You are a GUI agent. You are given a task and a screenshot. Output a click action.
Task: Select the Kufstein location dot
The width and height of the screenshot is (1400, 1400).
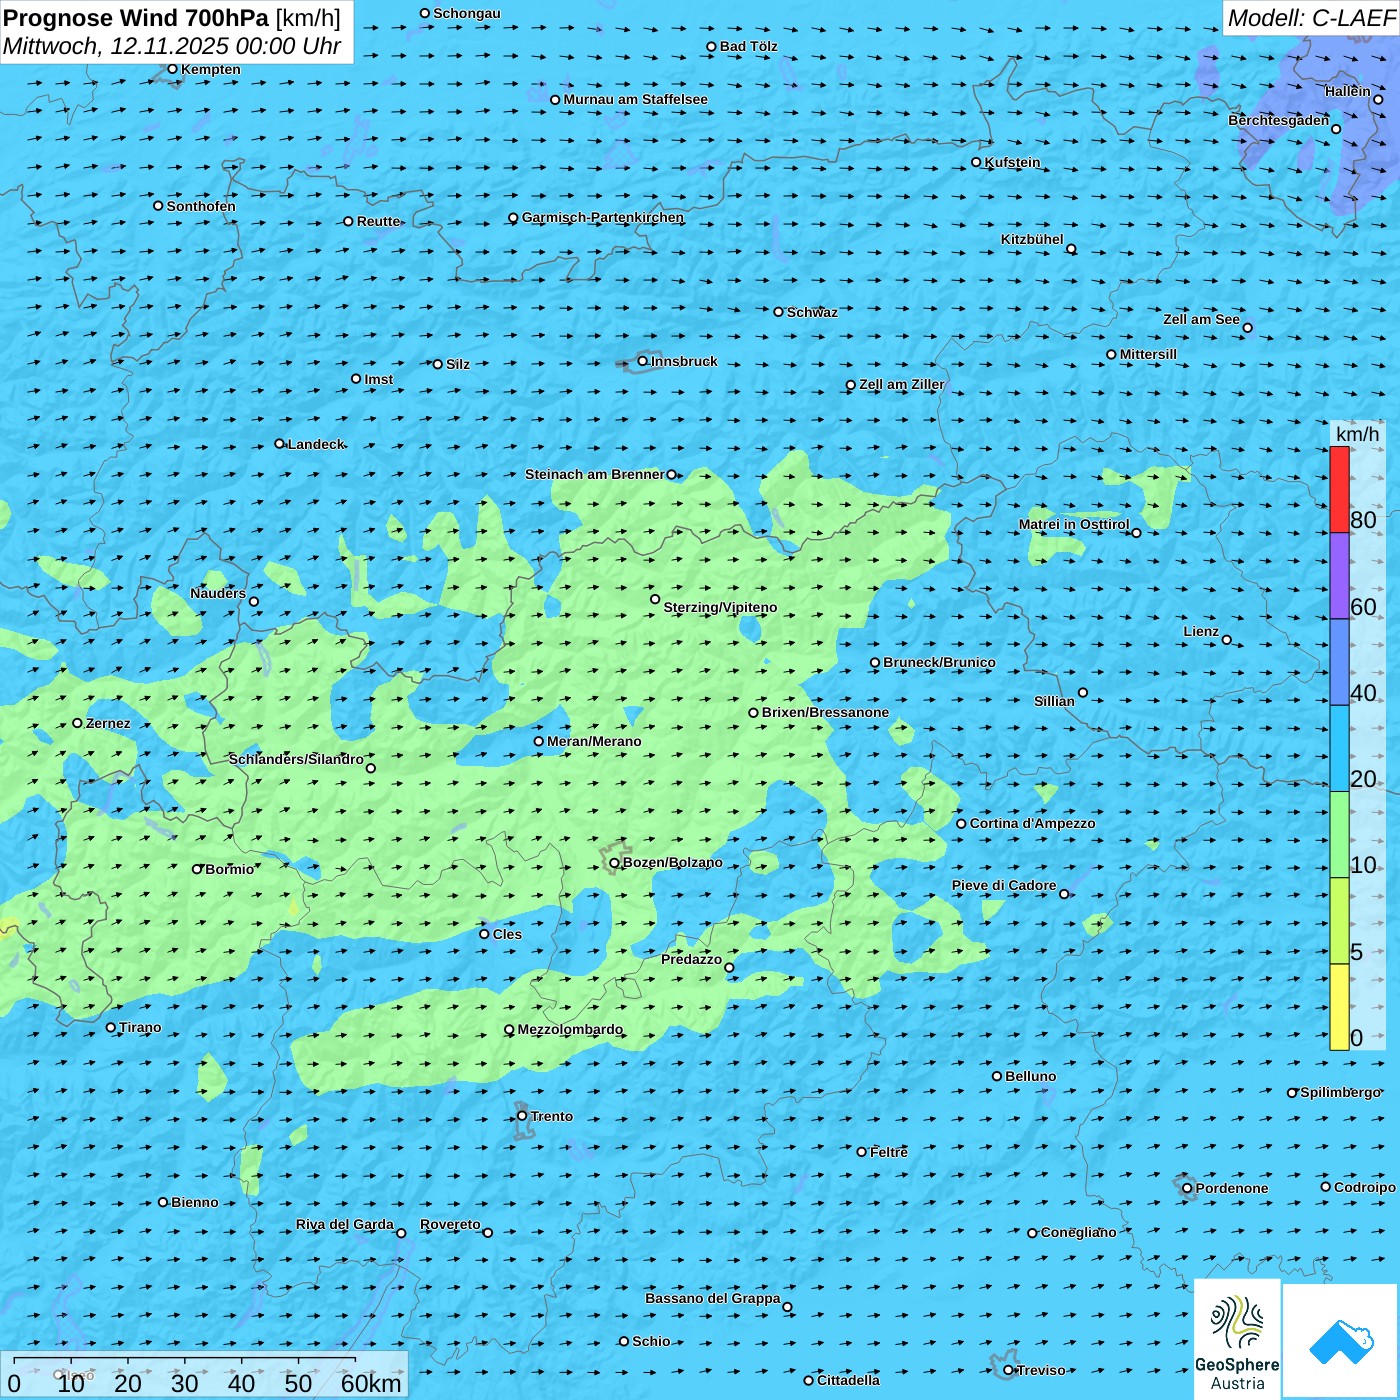(x=977, y=162)
